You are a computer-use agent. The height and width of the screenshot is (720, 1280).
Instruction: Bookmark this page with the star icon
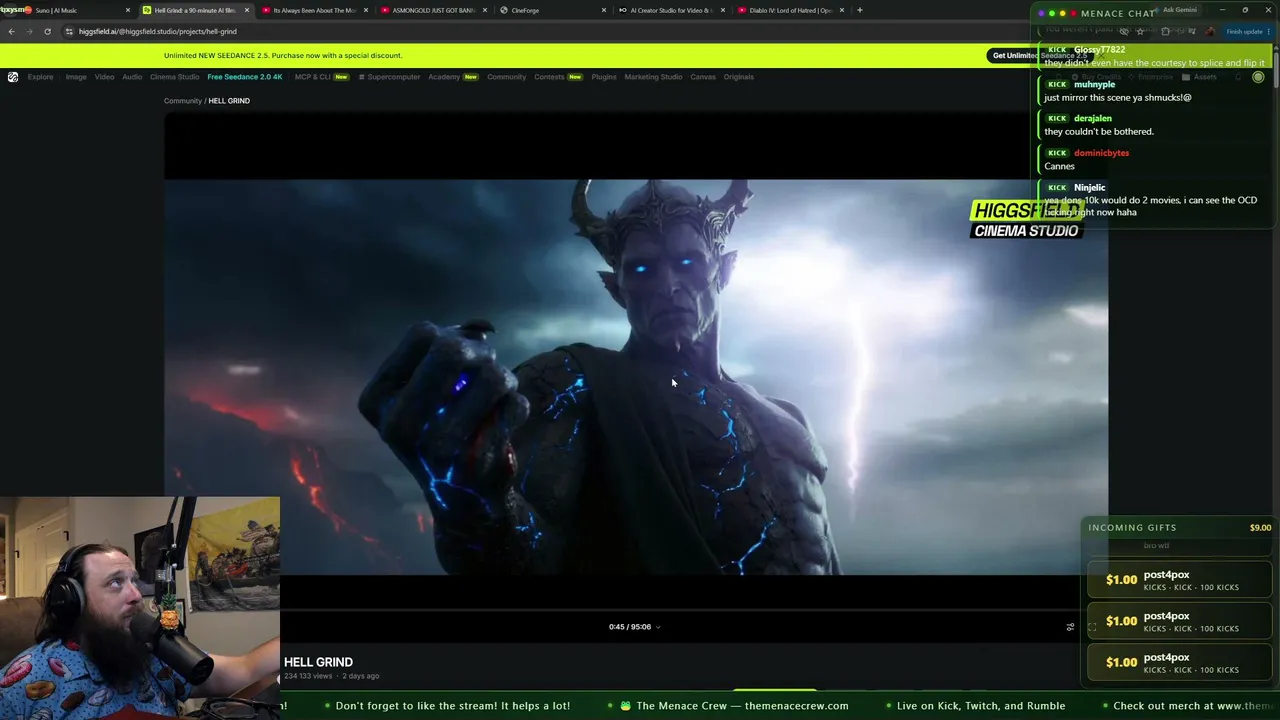[1140, 31]
